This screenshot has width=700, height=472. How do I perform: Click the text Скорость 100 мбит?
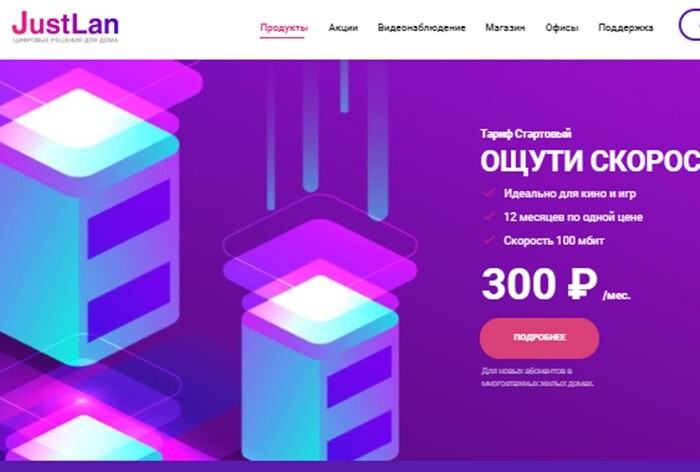tap(554, 241)
